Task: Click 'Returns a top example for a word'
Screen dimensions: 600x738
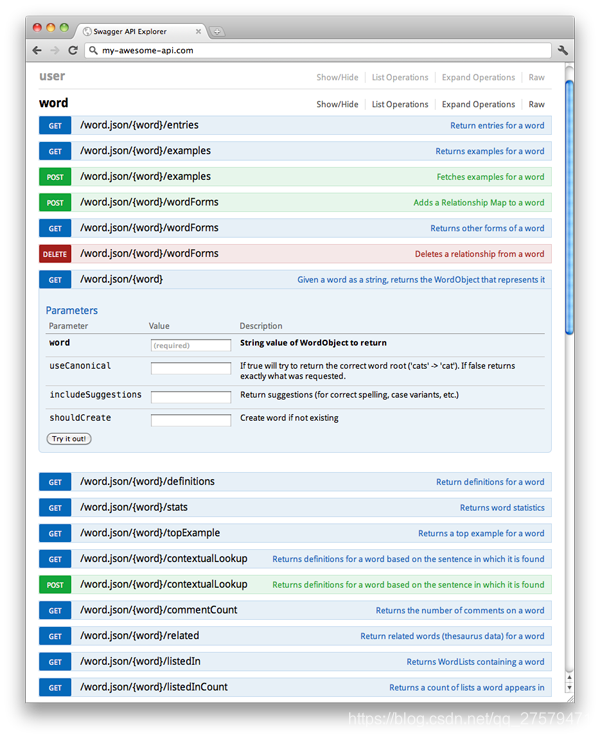Action: click(481, 533)
